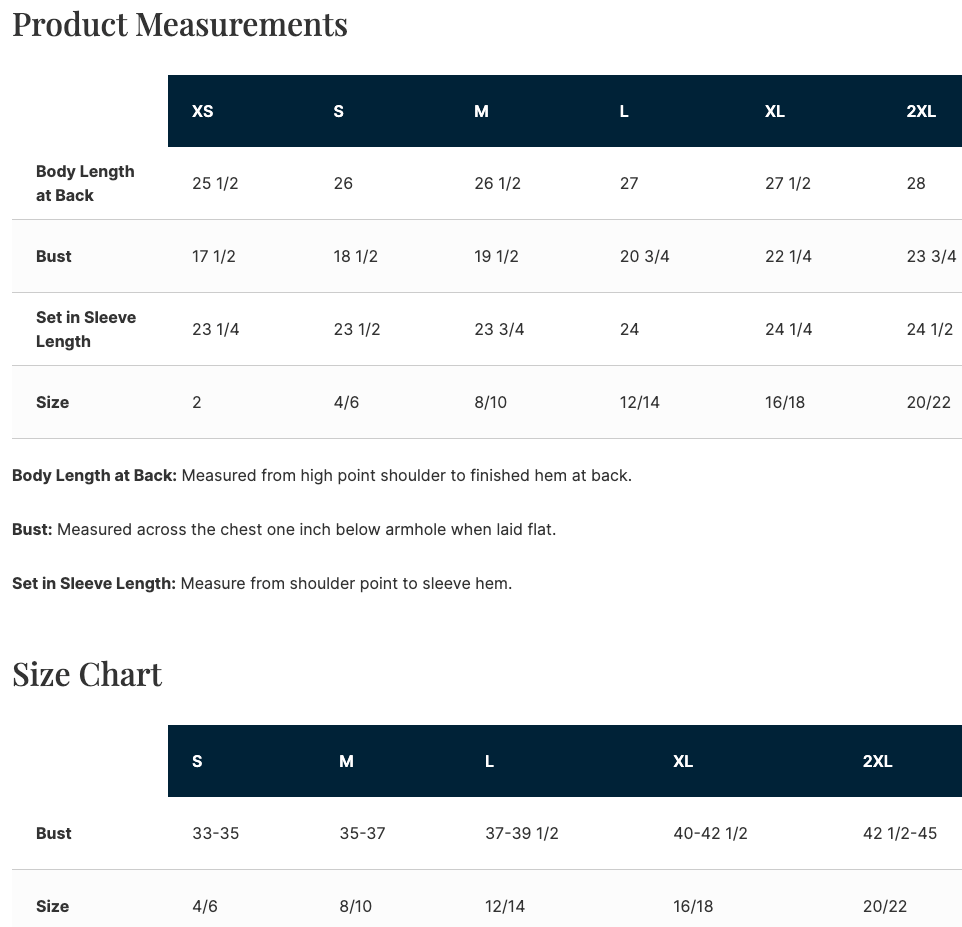Screen dimensions: 962x927
Task: Click the Bust definition text about armhole
Action: 284,529
